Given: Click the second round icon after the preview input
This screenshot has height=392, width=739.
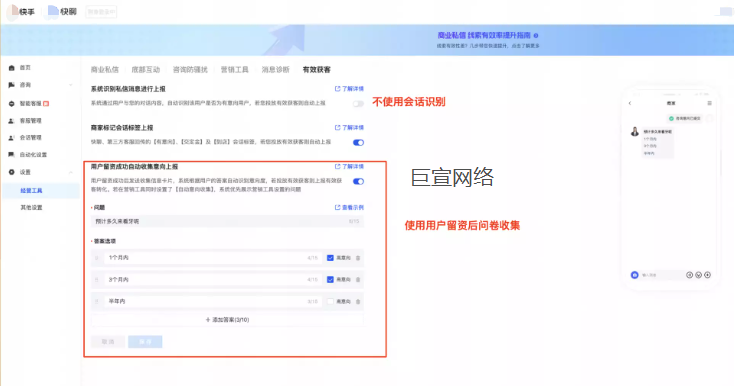Looking at the screenshot, I should (698, 275).
